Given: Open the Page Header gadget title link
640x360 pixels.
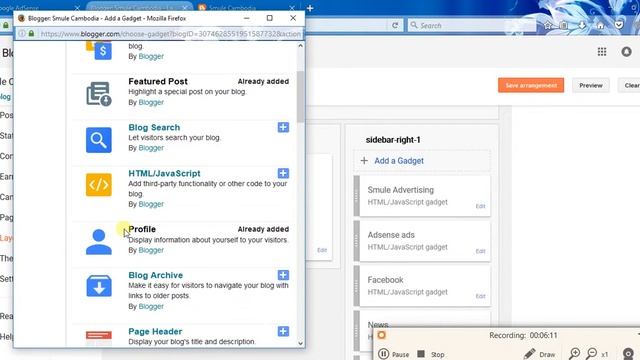Looking at the screenshot, I should (155, 331).
